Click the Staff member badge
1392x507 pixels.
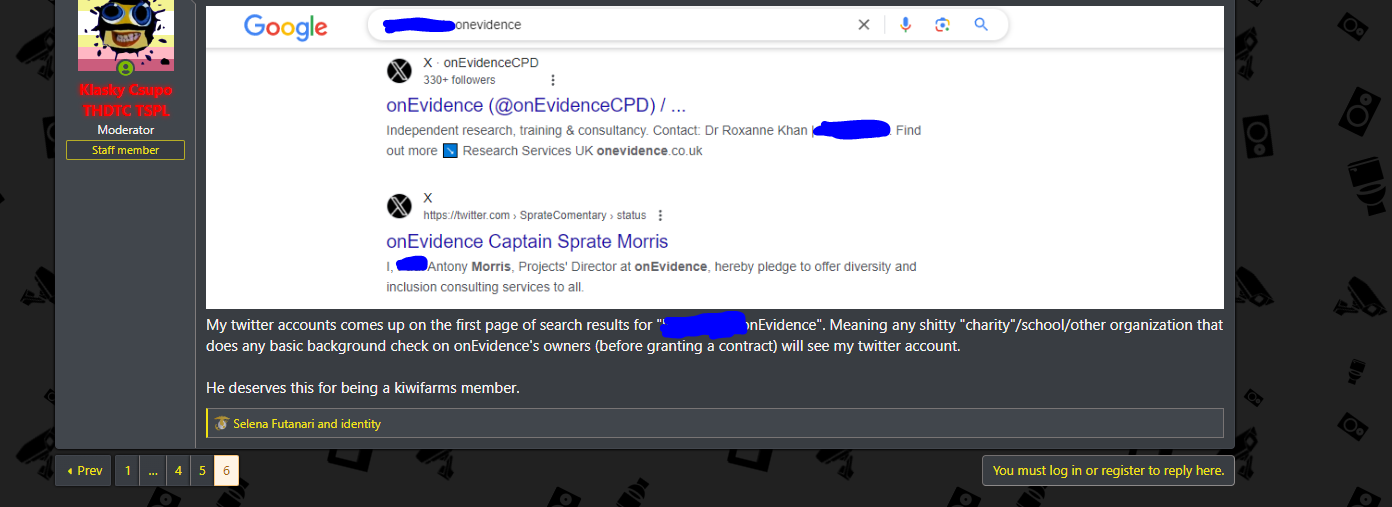click(x=126, y=150)
